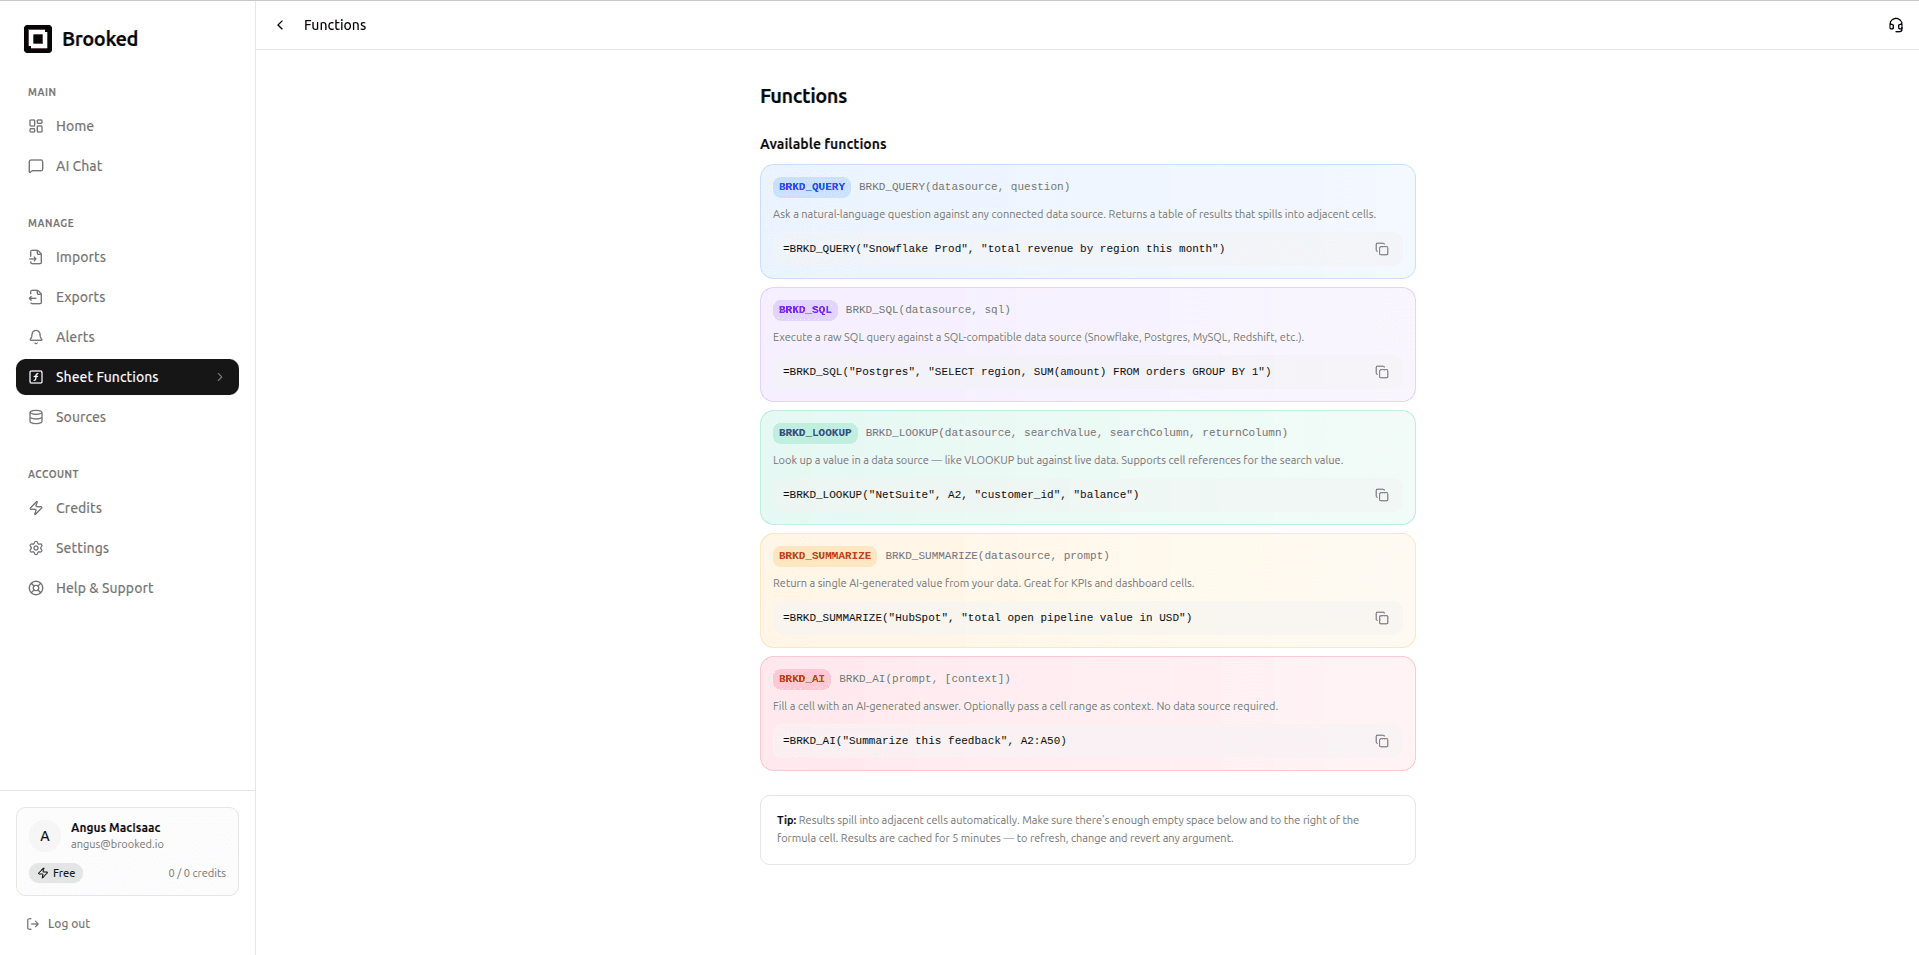1919x955 pixels.
Task: Open Credits under Account
Action: pos(127,508)
